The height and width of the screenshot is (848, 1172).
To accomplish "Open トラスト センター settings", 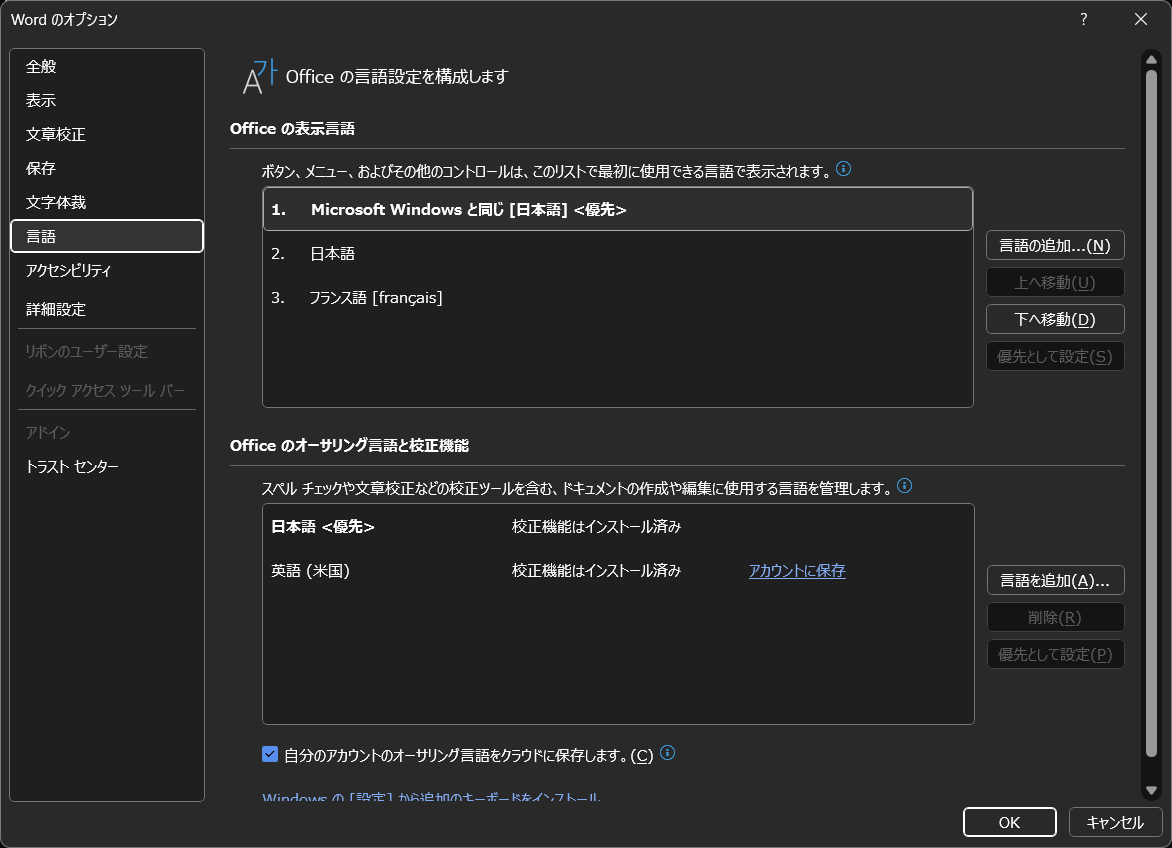I will (107, 466).
